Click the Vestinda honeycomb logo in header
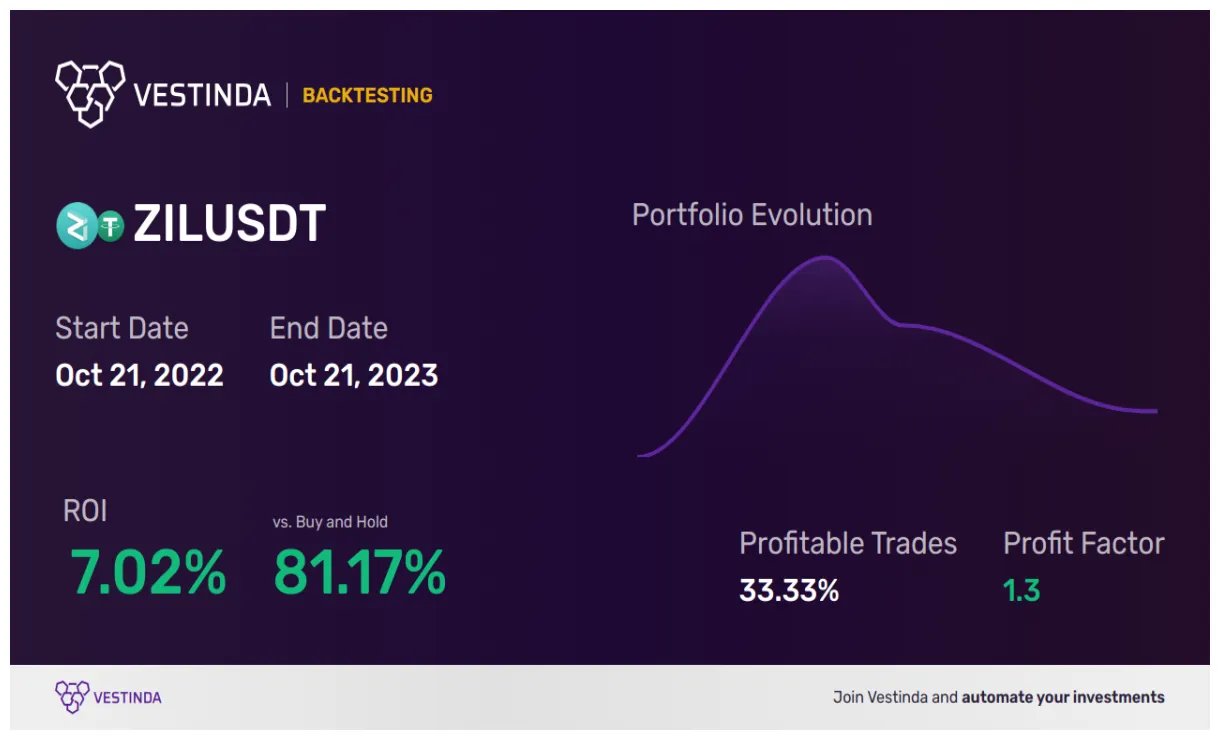 [x=90, y=94]
